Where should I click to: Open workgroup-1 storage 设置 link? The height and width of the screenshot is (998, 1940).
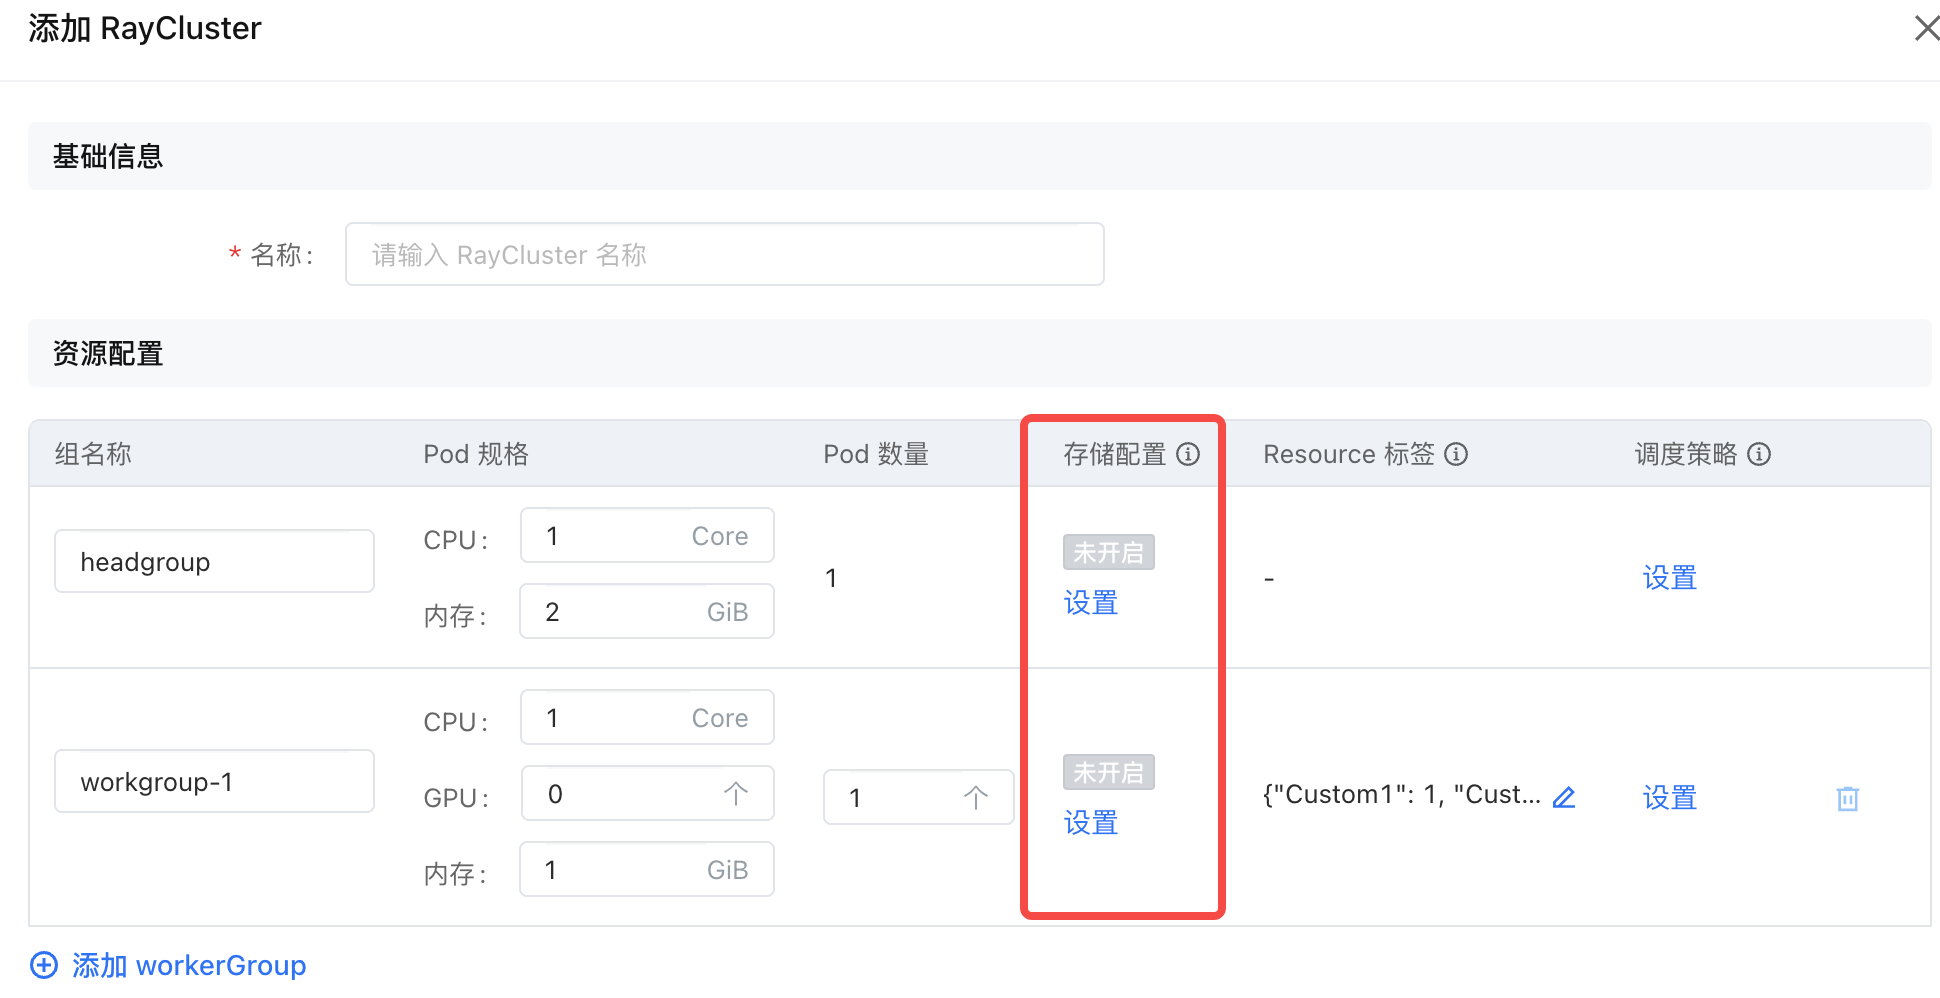pos(1090,822)
